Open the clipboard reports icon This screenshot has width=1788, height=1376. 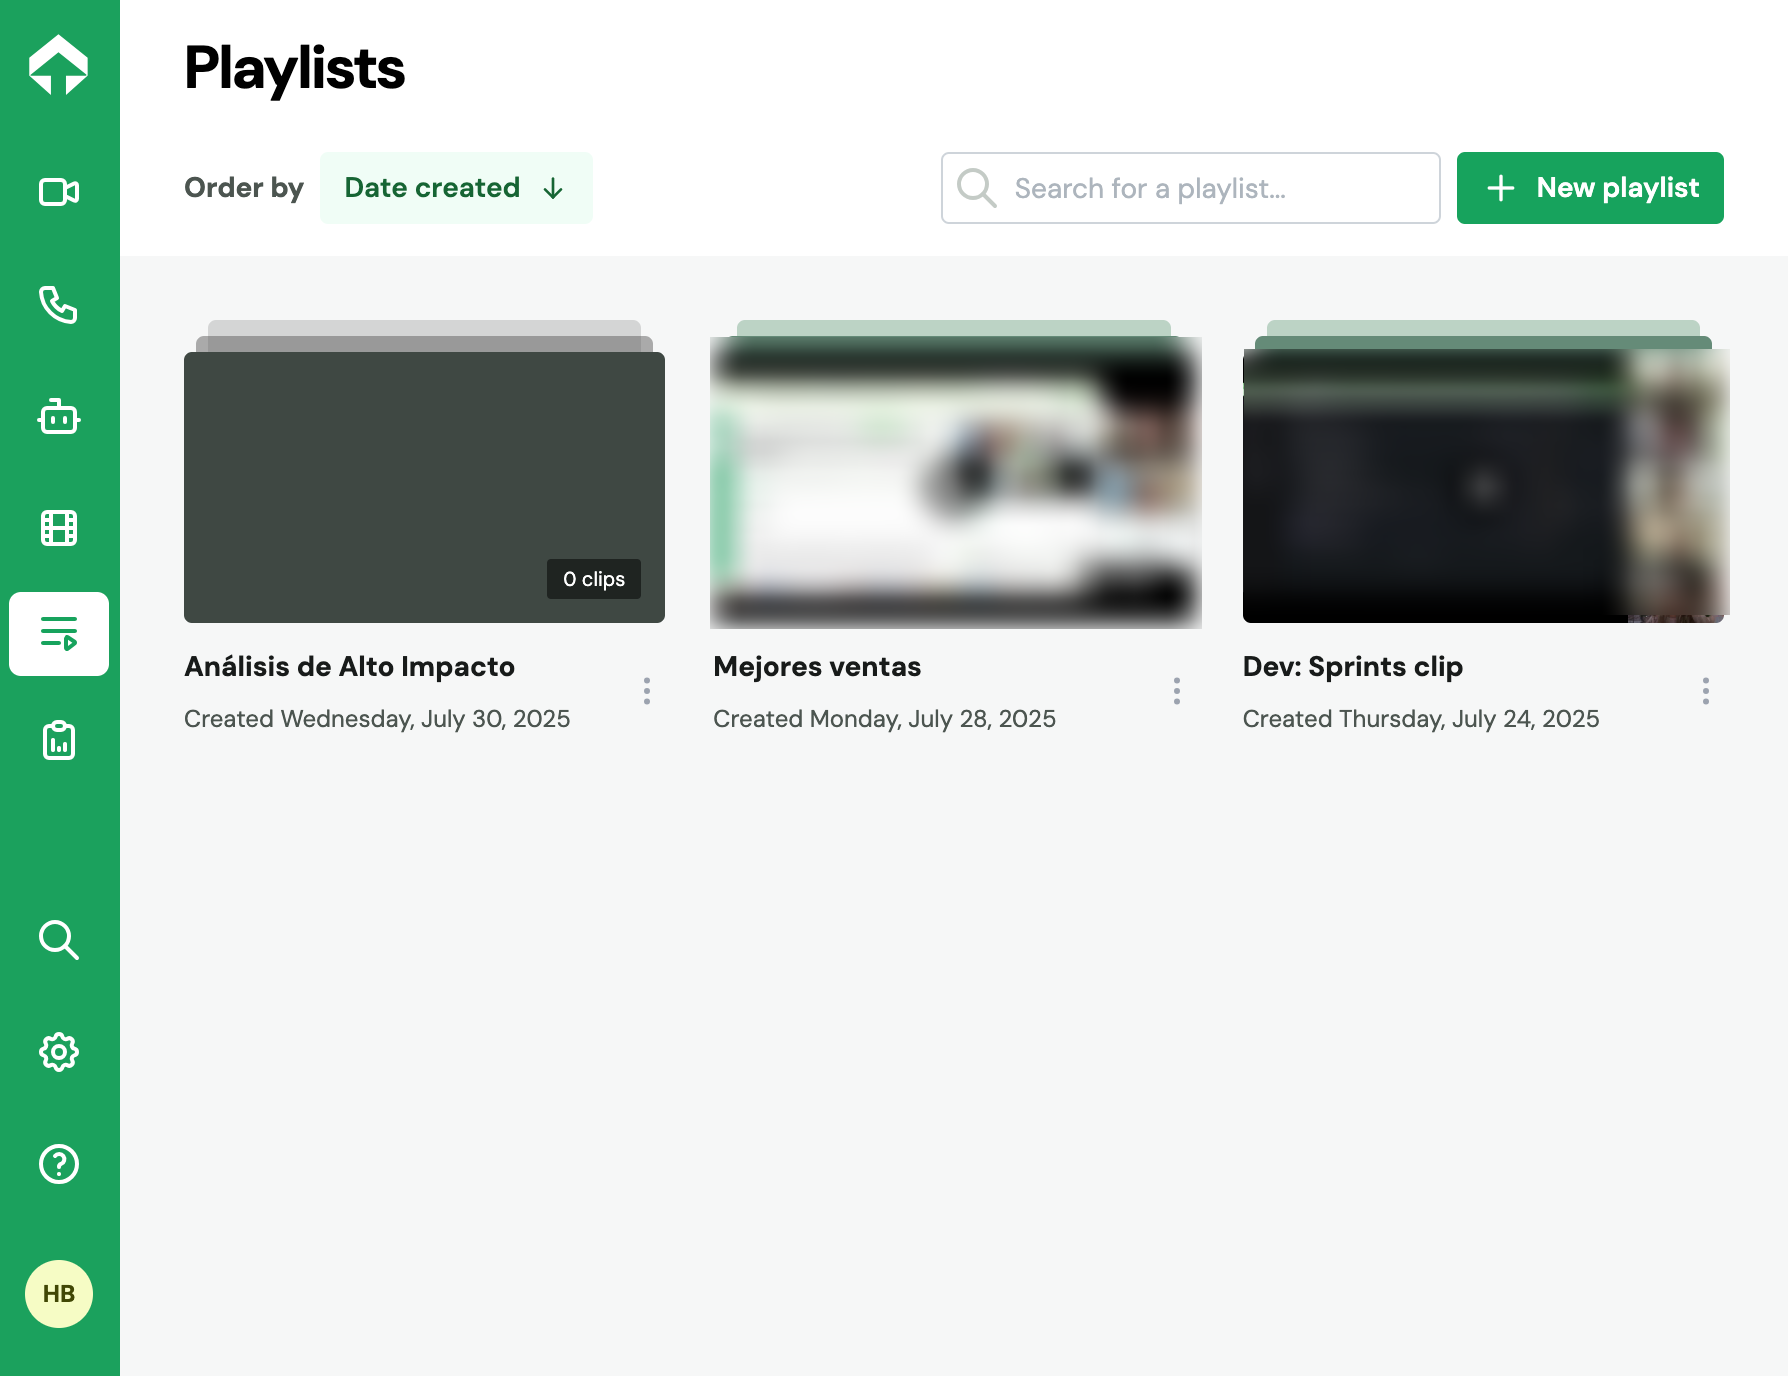[x=59, y=741]
